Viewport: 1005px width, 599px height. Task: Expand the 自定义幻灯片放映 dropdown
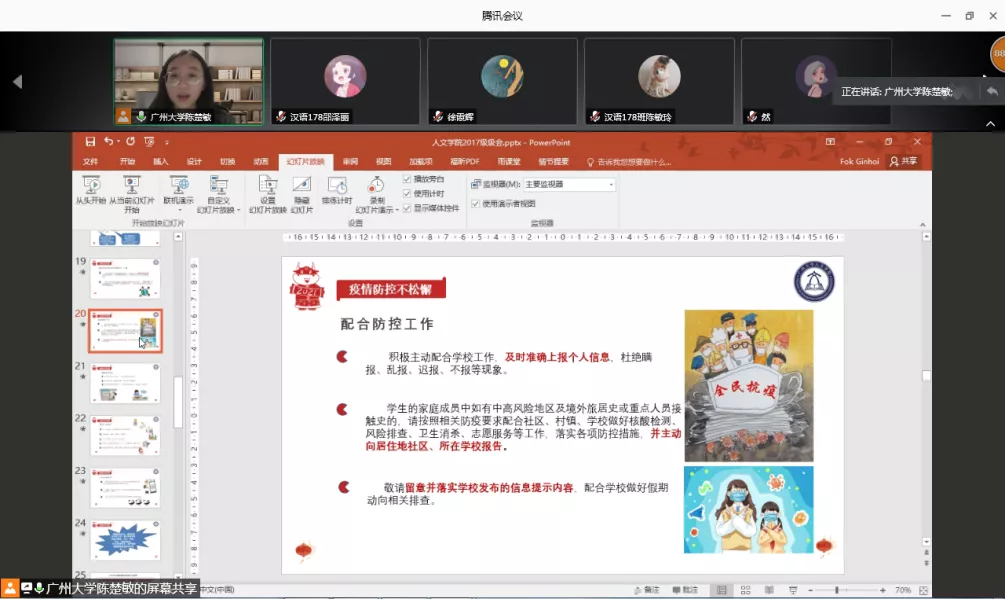click(x=218, y=210)
